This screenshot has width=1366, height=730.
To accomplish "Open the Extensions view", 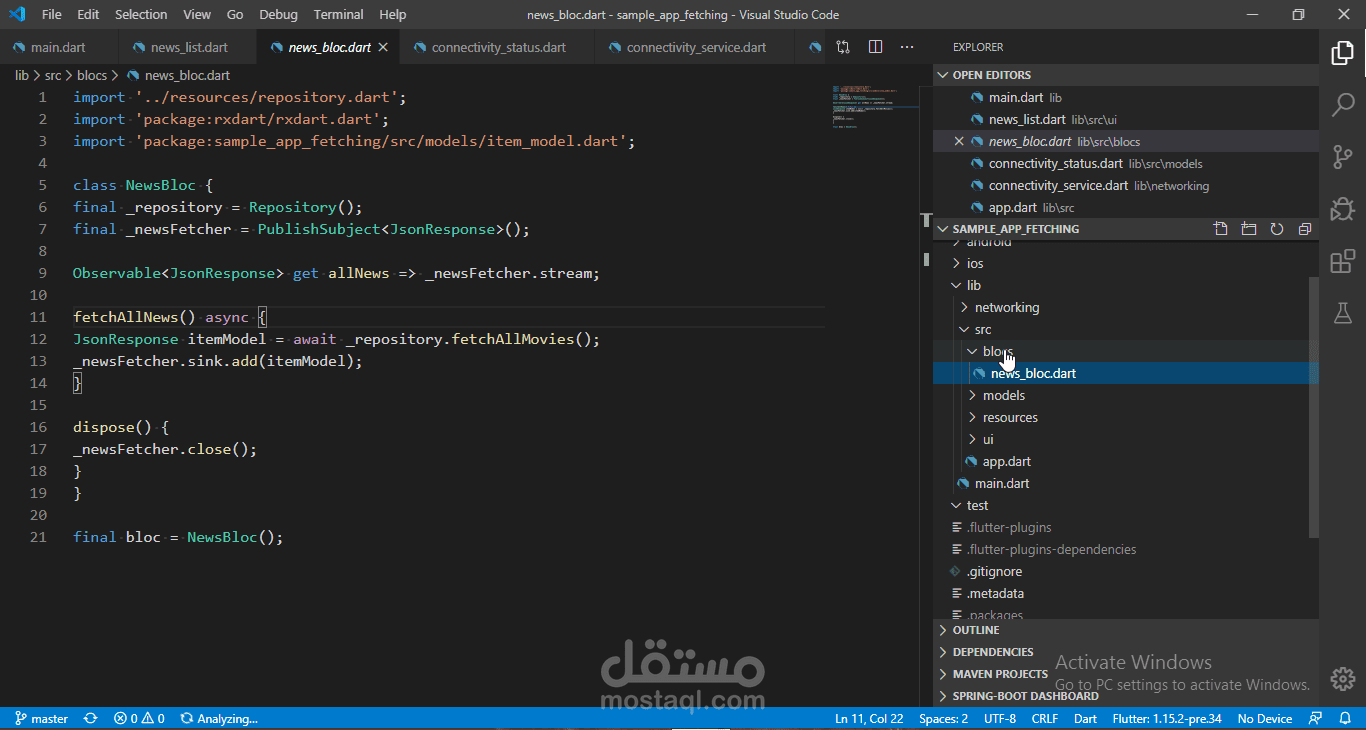I will point(1342,262).
